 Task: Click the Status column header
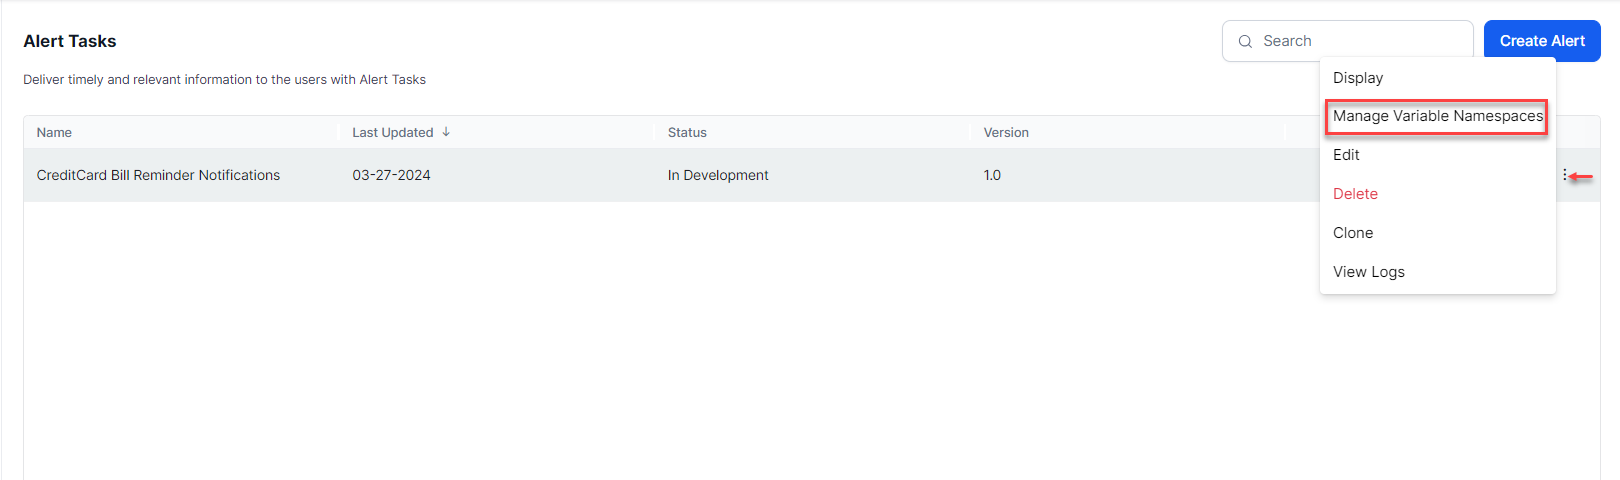coord(687,133)
